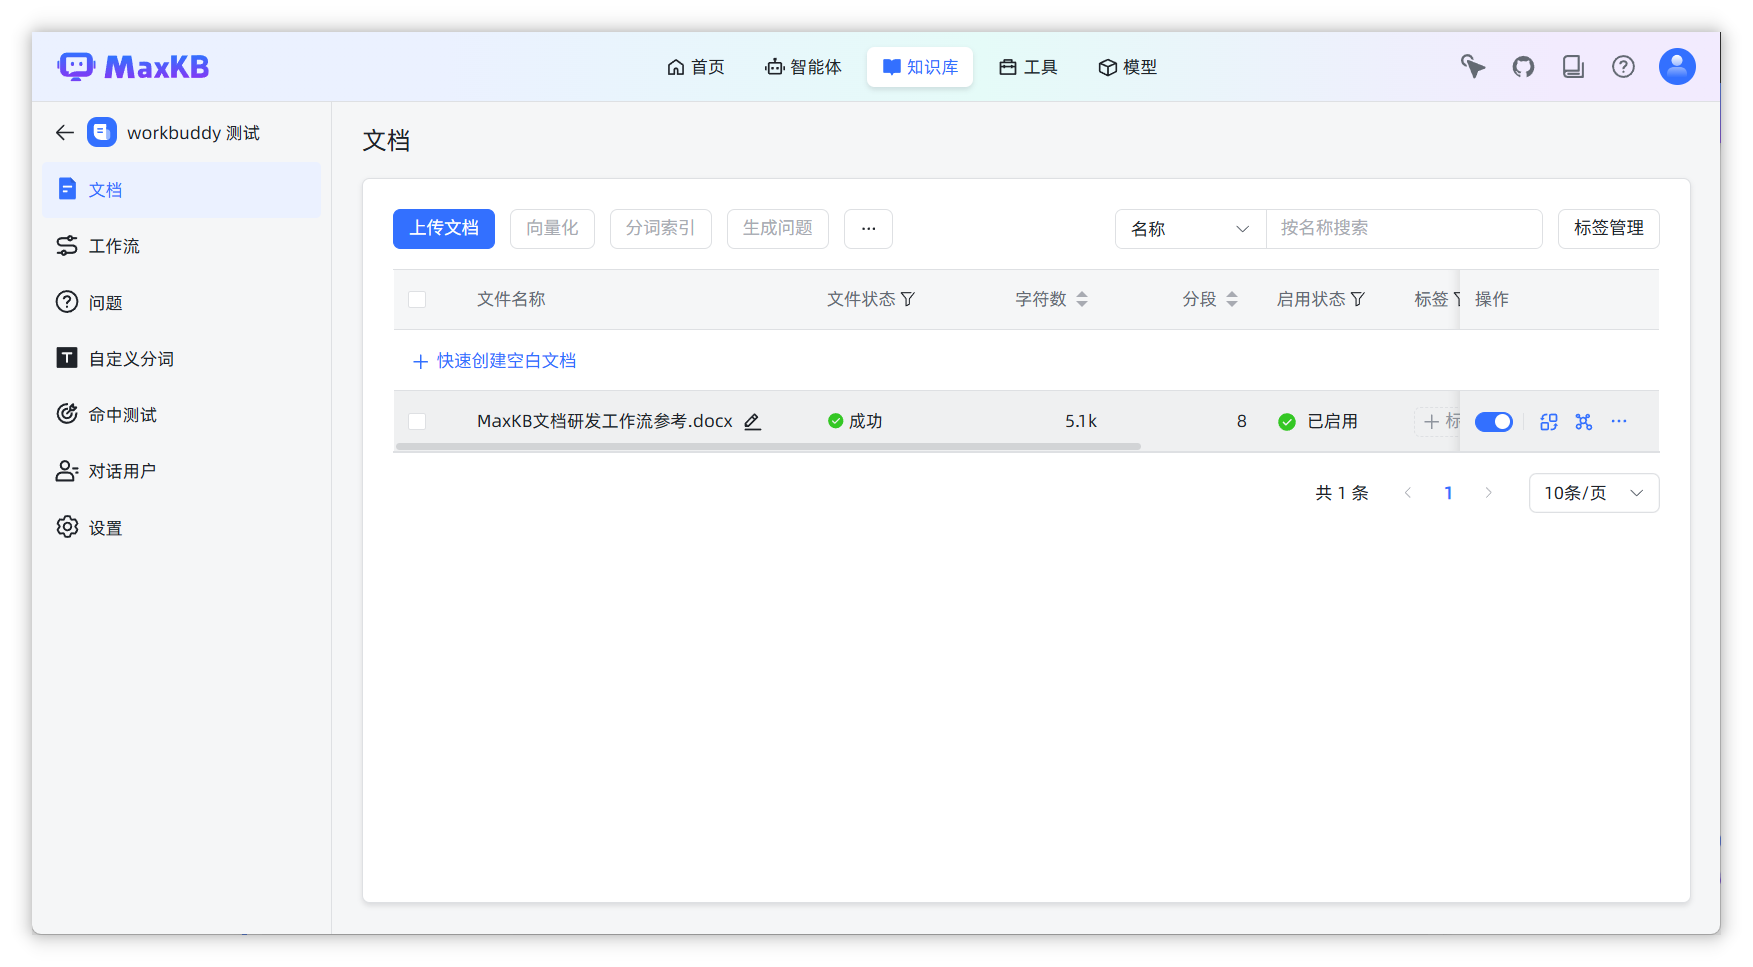1753x967 pixels.
Task: Go back using the left arrow
Action: 65,133
